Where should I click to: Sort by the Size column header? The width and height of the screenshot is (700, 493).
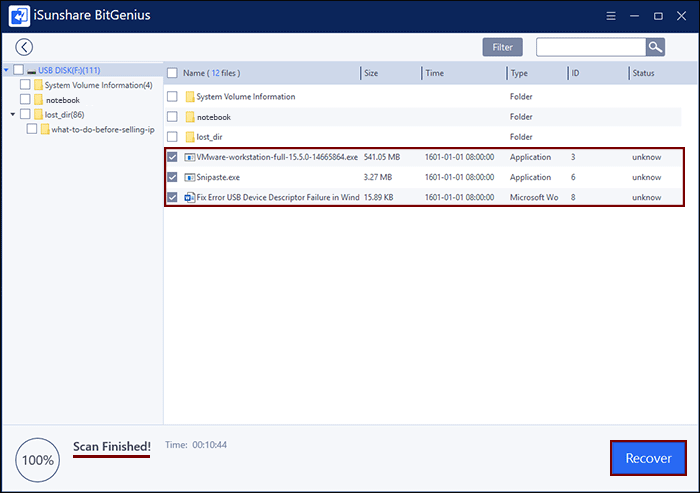coord(371,73)
